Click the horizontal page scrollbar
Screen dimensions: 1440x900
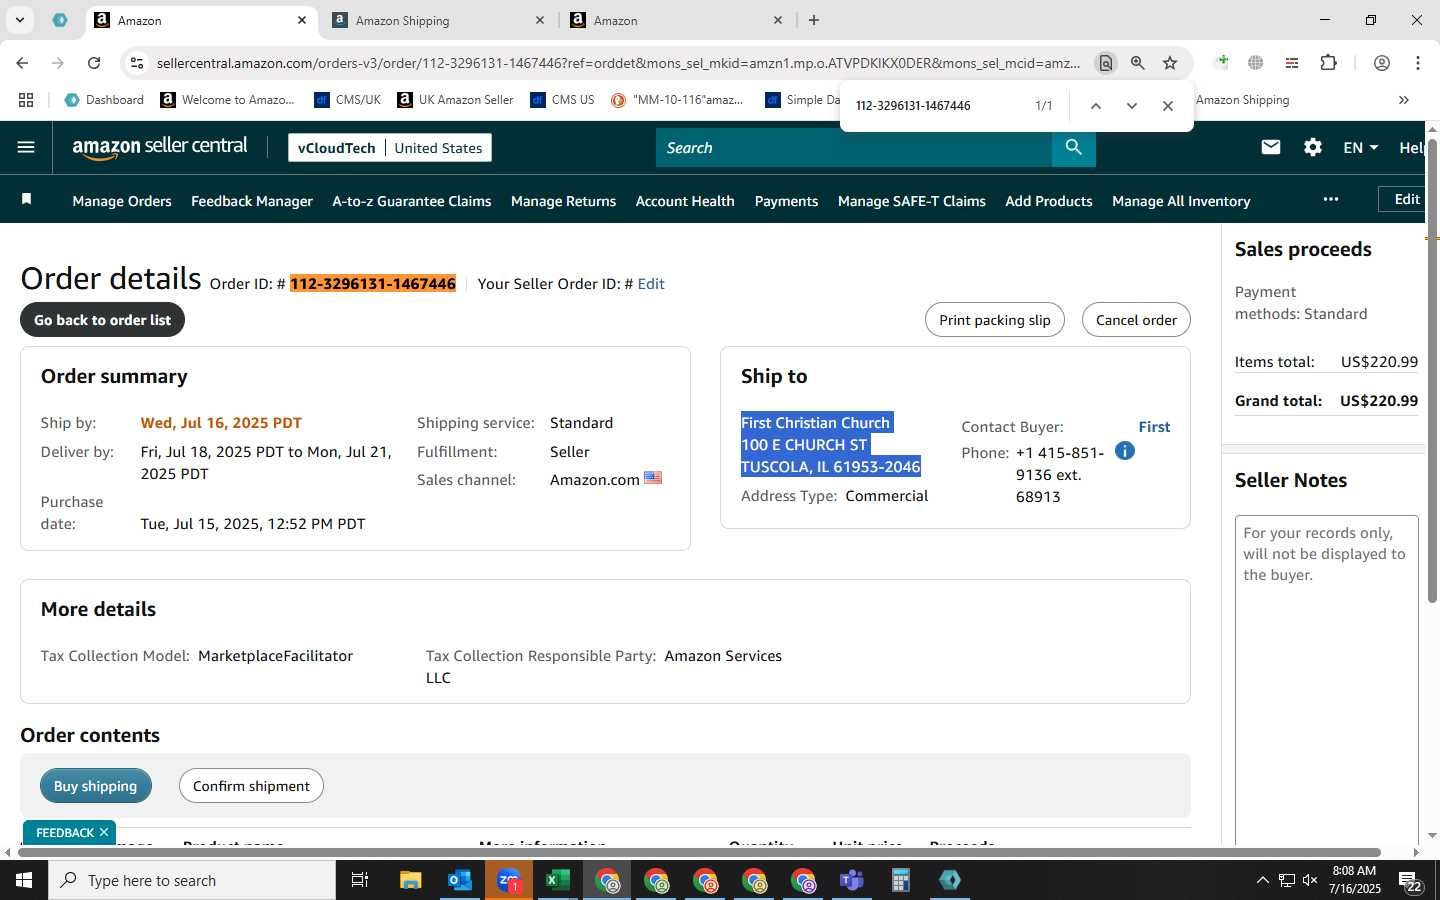coord(698,853)
